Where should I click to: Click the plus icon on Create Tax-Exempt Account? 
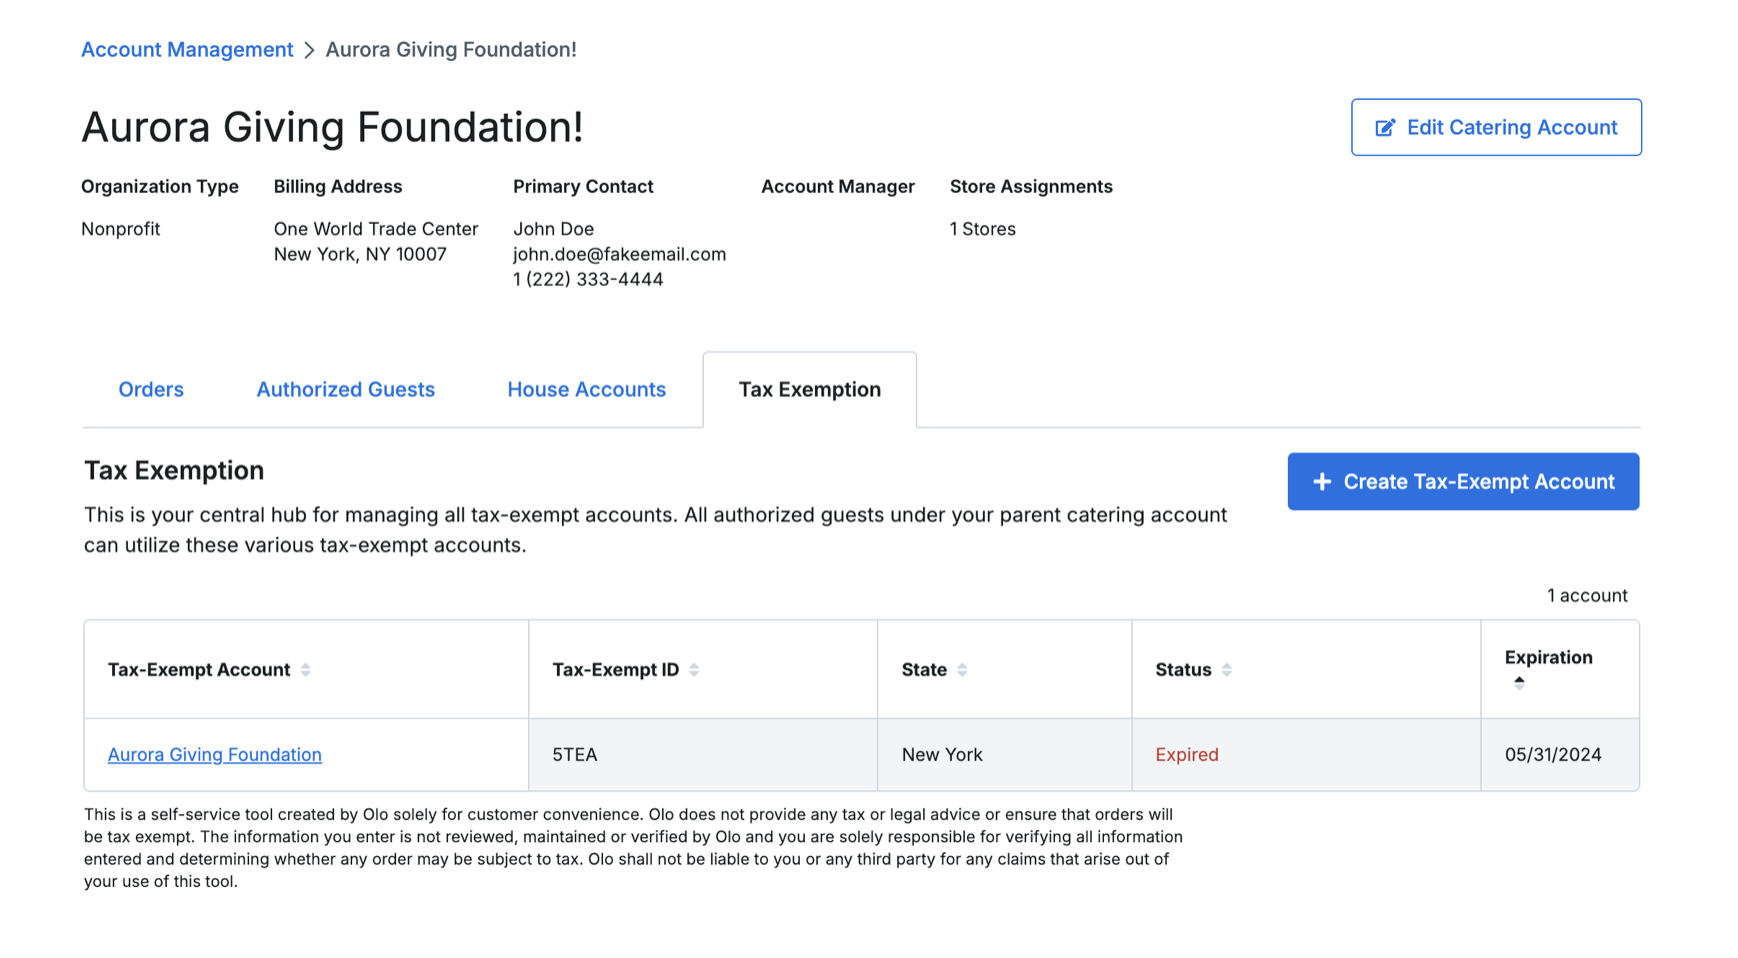pyautogui.click(x=1322, y=482)
